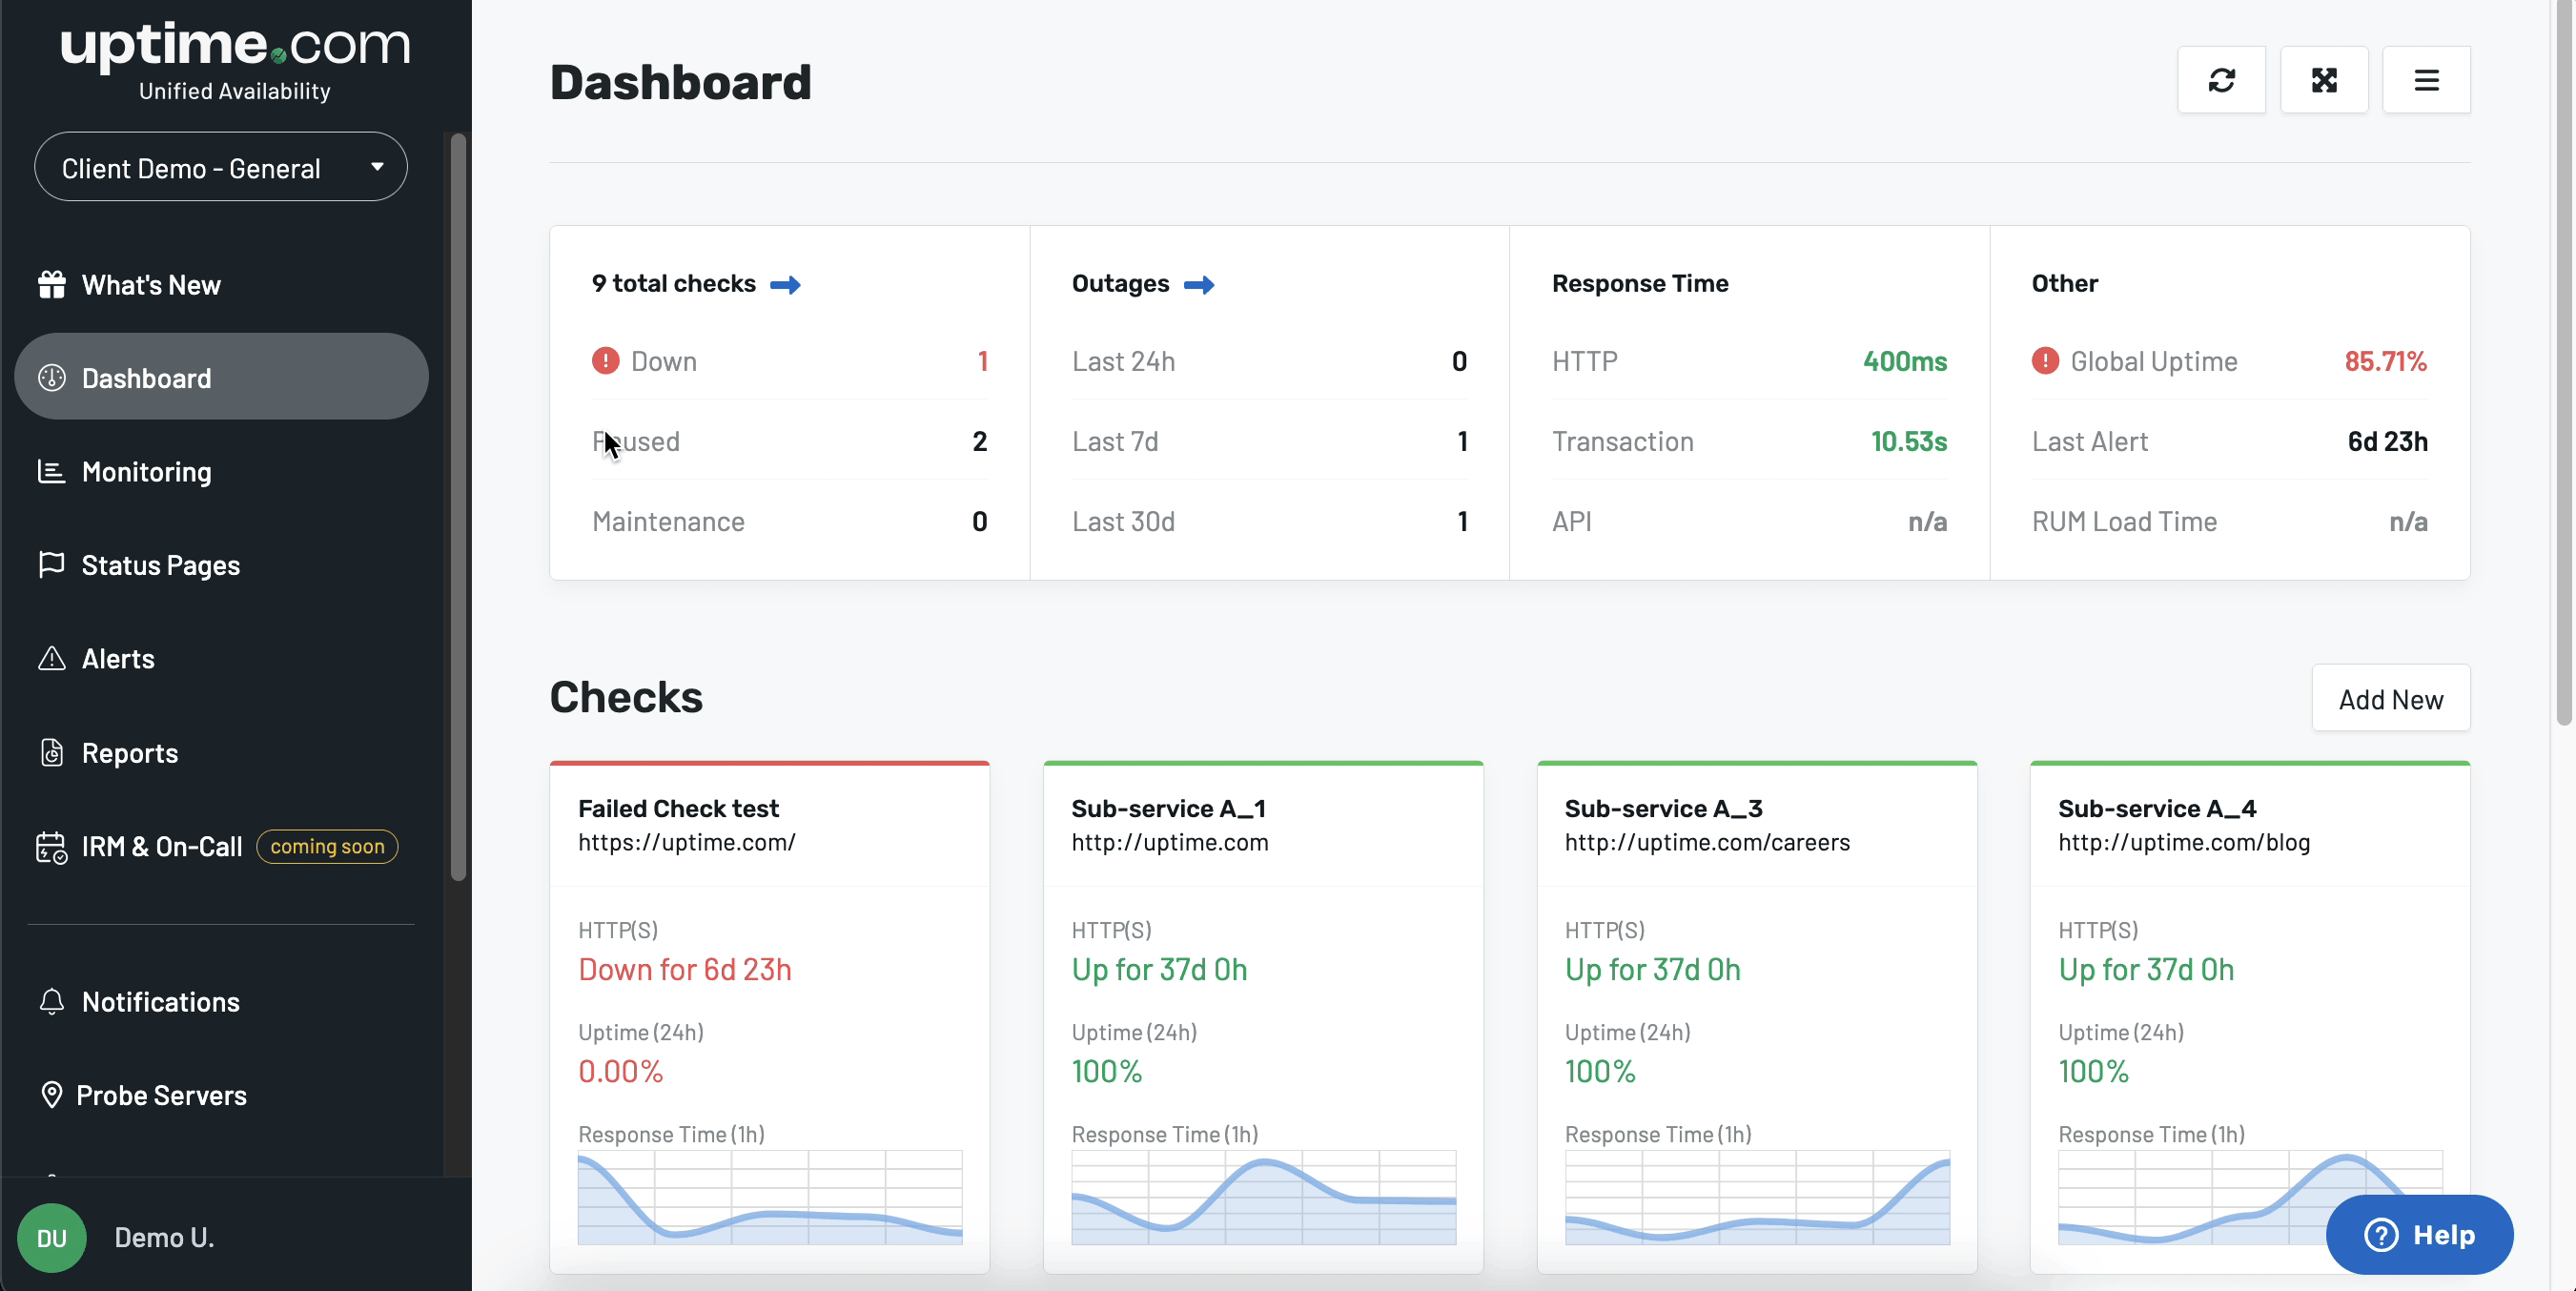Click the uptime.com logo
This screenshot has width=2576, height=1291.
[235, 60]
